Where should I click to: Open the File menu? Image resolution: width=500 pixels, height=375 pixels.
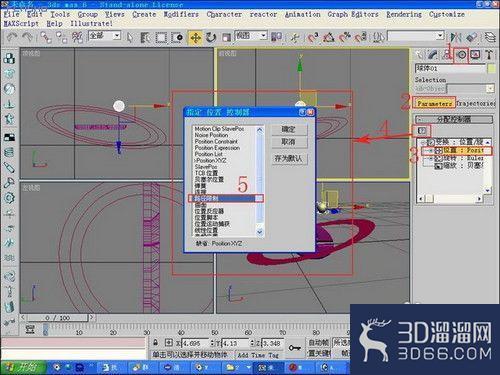point(11,14)
